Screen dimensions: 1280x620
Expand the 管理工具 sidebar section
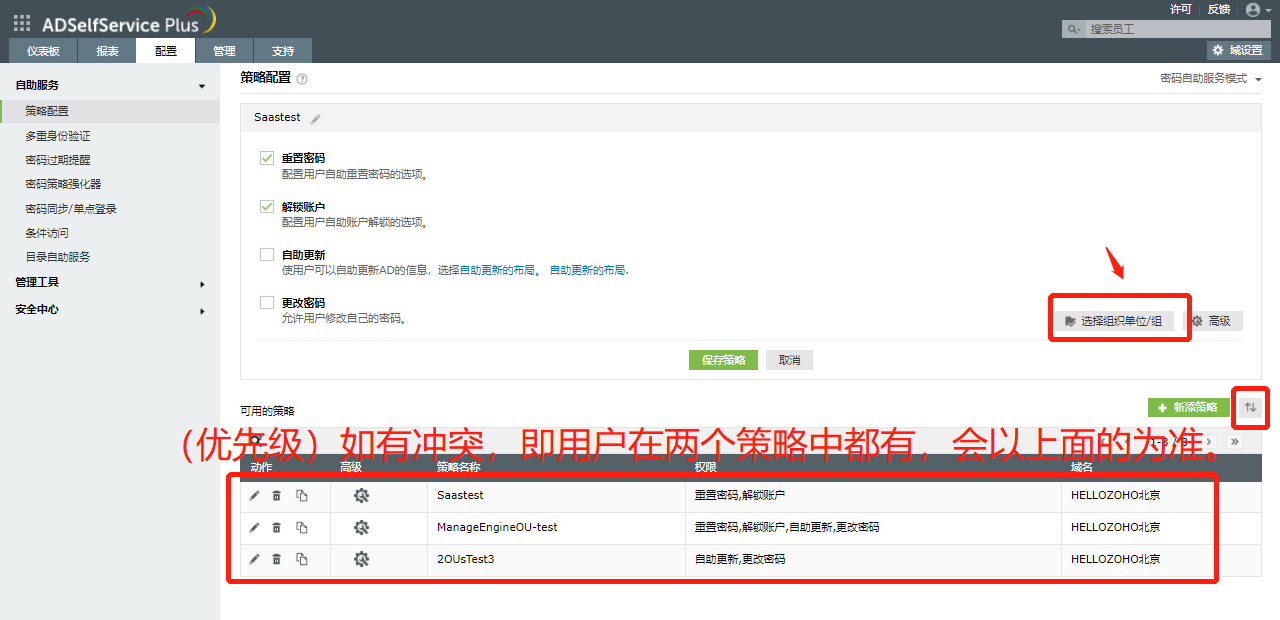click(x=109, y=283)
